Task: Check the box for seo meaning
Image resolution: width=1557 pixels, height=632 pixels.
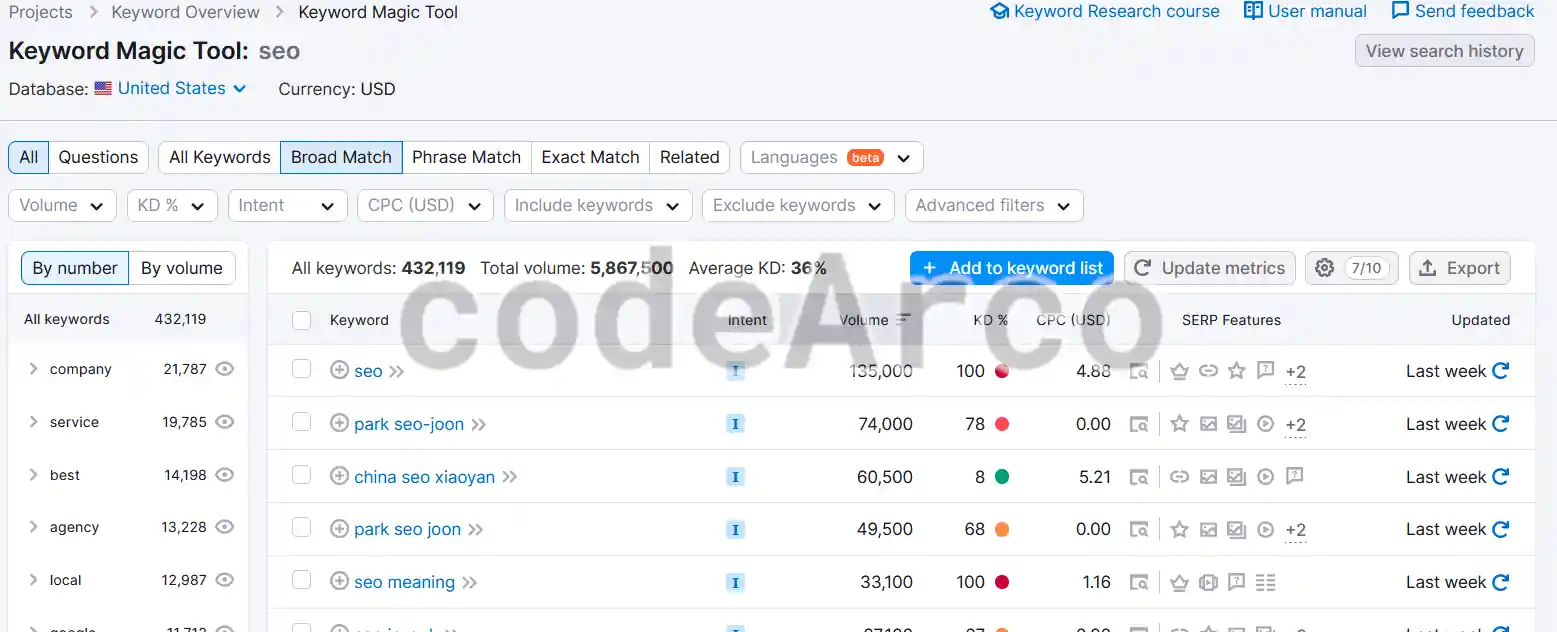Action: click(301, 580)
